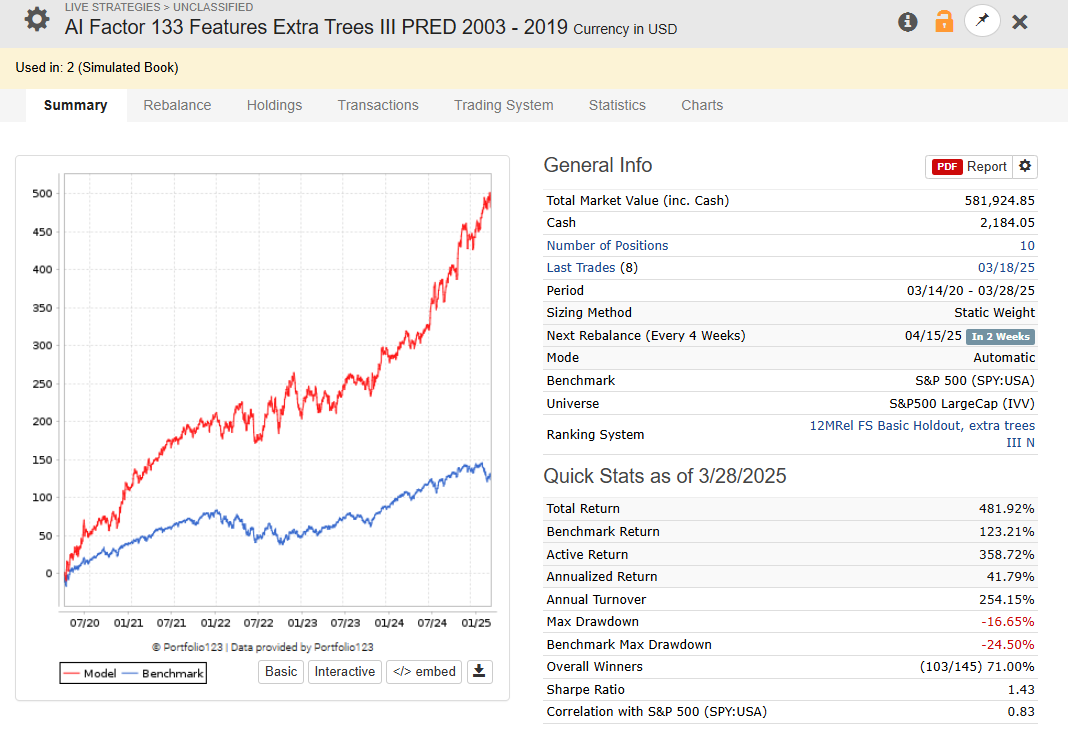Image resolution: width=1068 pixels, height=731 pixels.
Task: Click the LIVE STRATEGIES breadcrumb
Action: pos(112,7)
